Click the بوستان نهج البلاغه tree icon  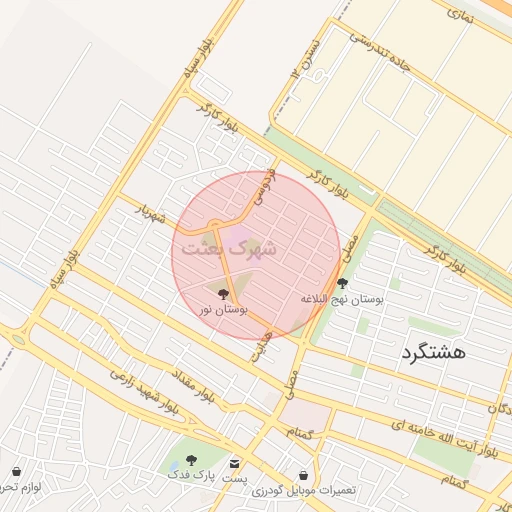[x=342, y=284]
